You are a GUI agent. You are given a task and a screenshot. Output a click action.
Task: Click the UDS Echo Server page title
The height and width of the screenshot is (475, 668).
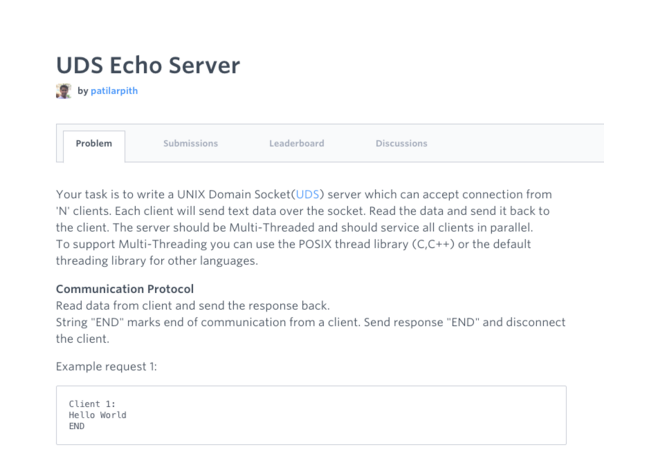coord(148,64)
